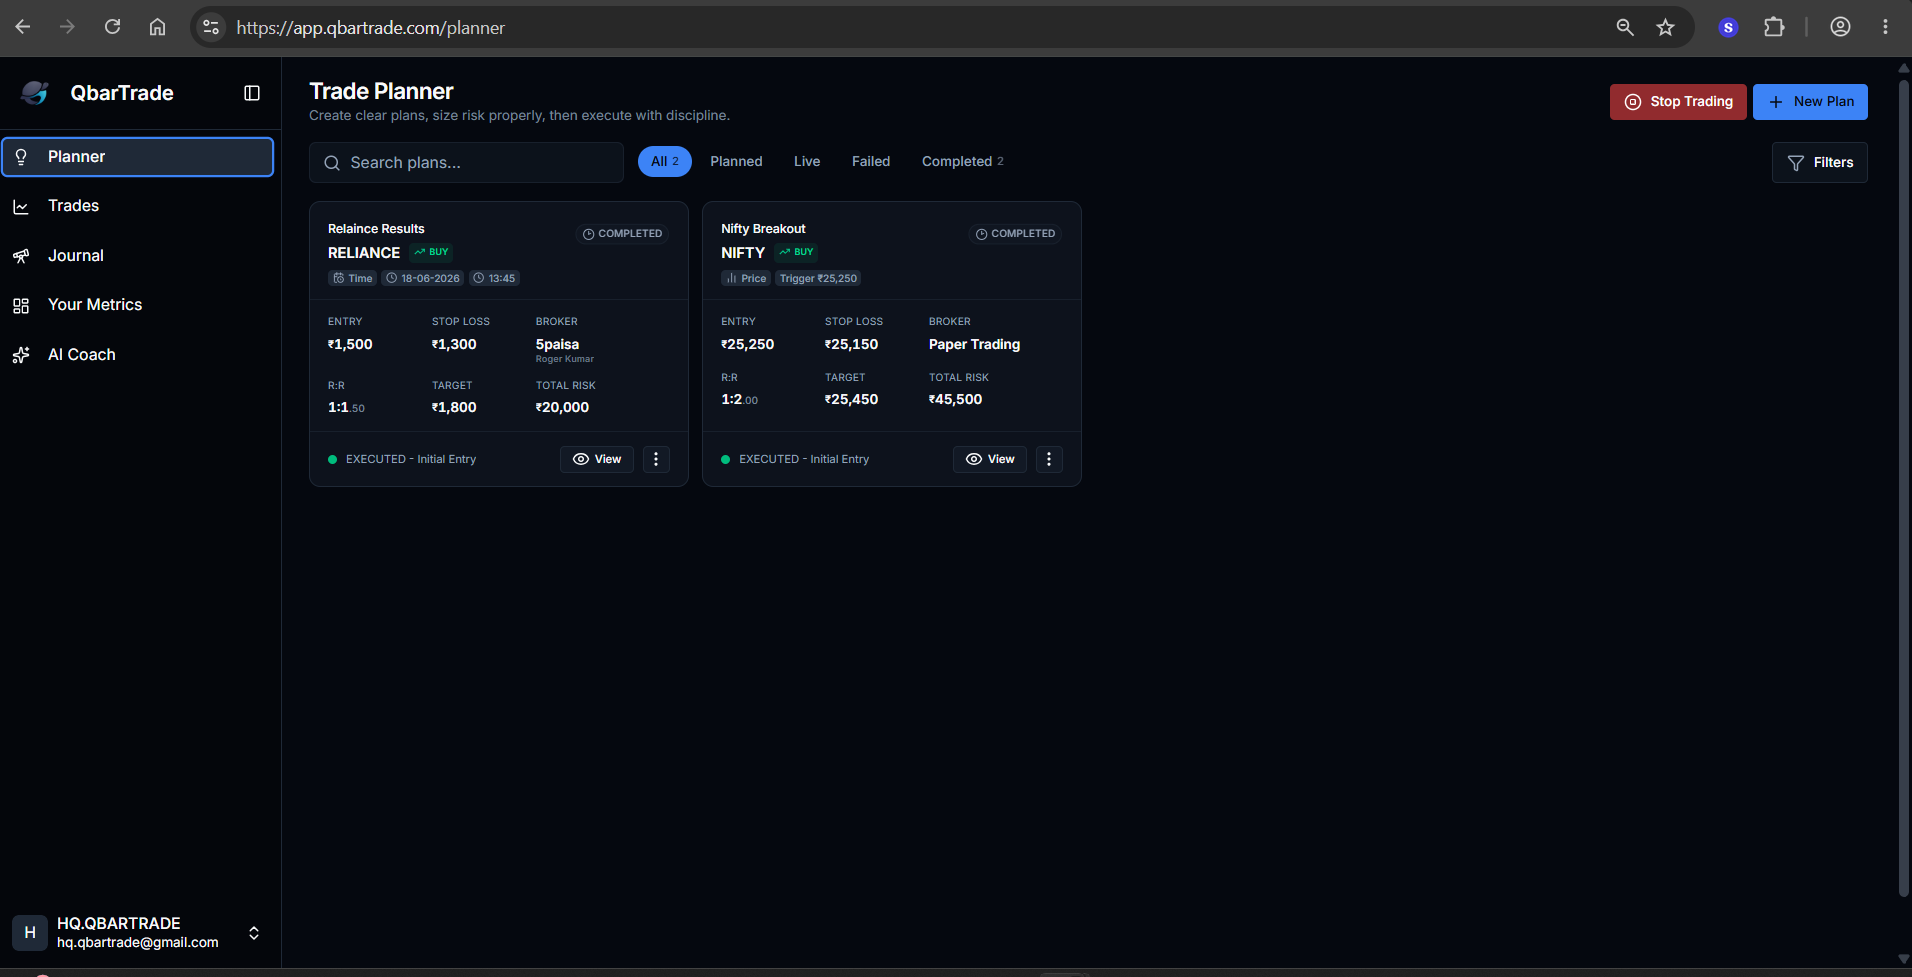This screenshot has width=1912, height=977.
Task: Click the BUY tag next to RELIANCE
Action: [x=431, y=252]
